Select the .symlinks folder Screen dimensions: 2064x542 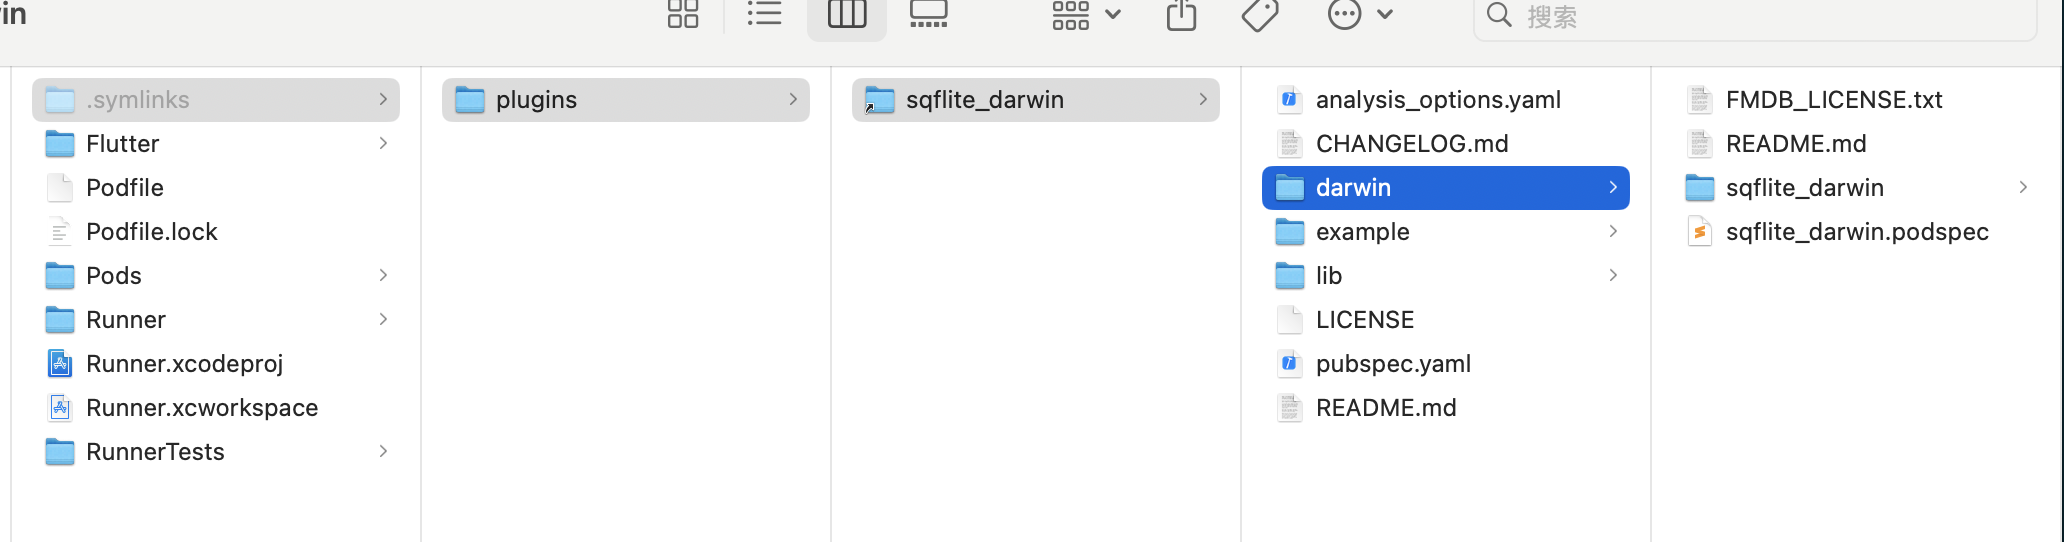pyautogui.click(x=216, y=100)
